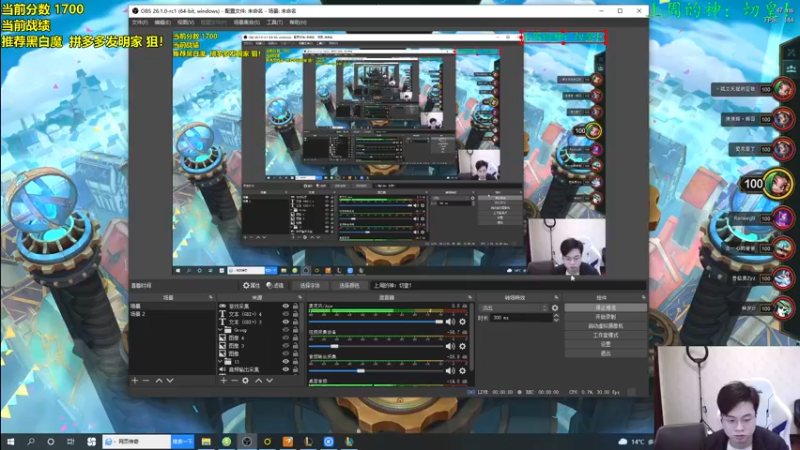Mute the 麦克风/Aux speaker icon
Viewport: 800px width, 450px height.
(450, 322)
